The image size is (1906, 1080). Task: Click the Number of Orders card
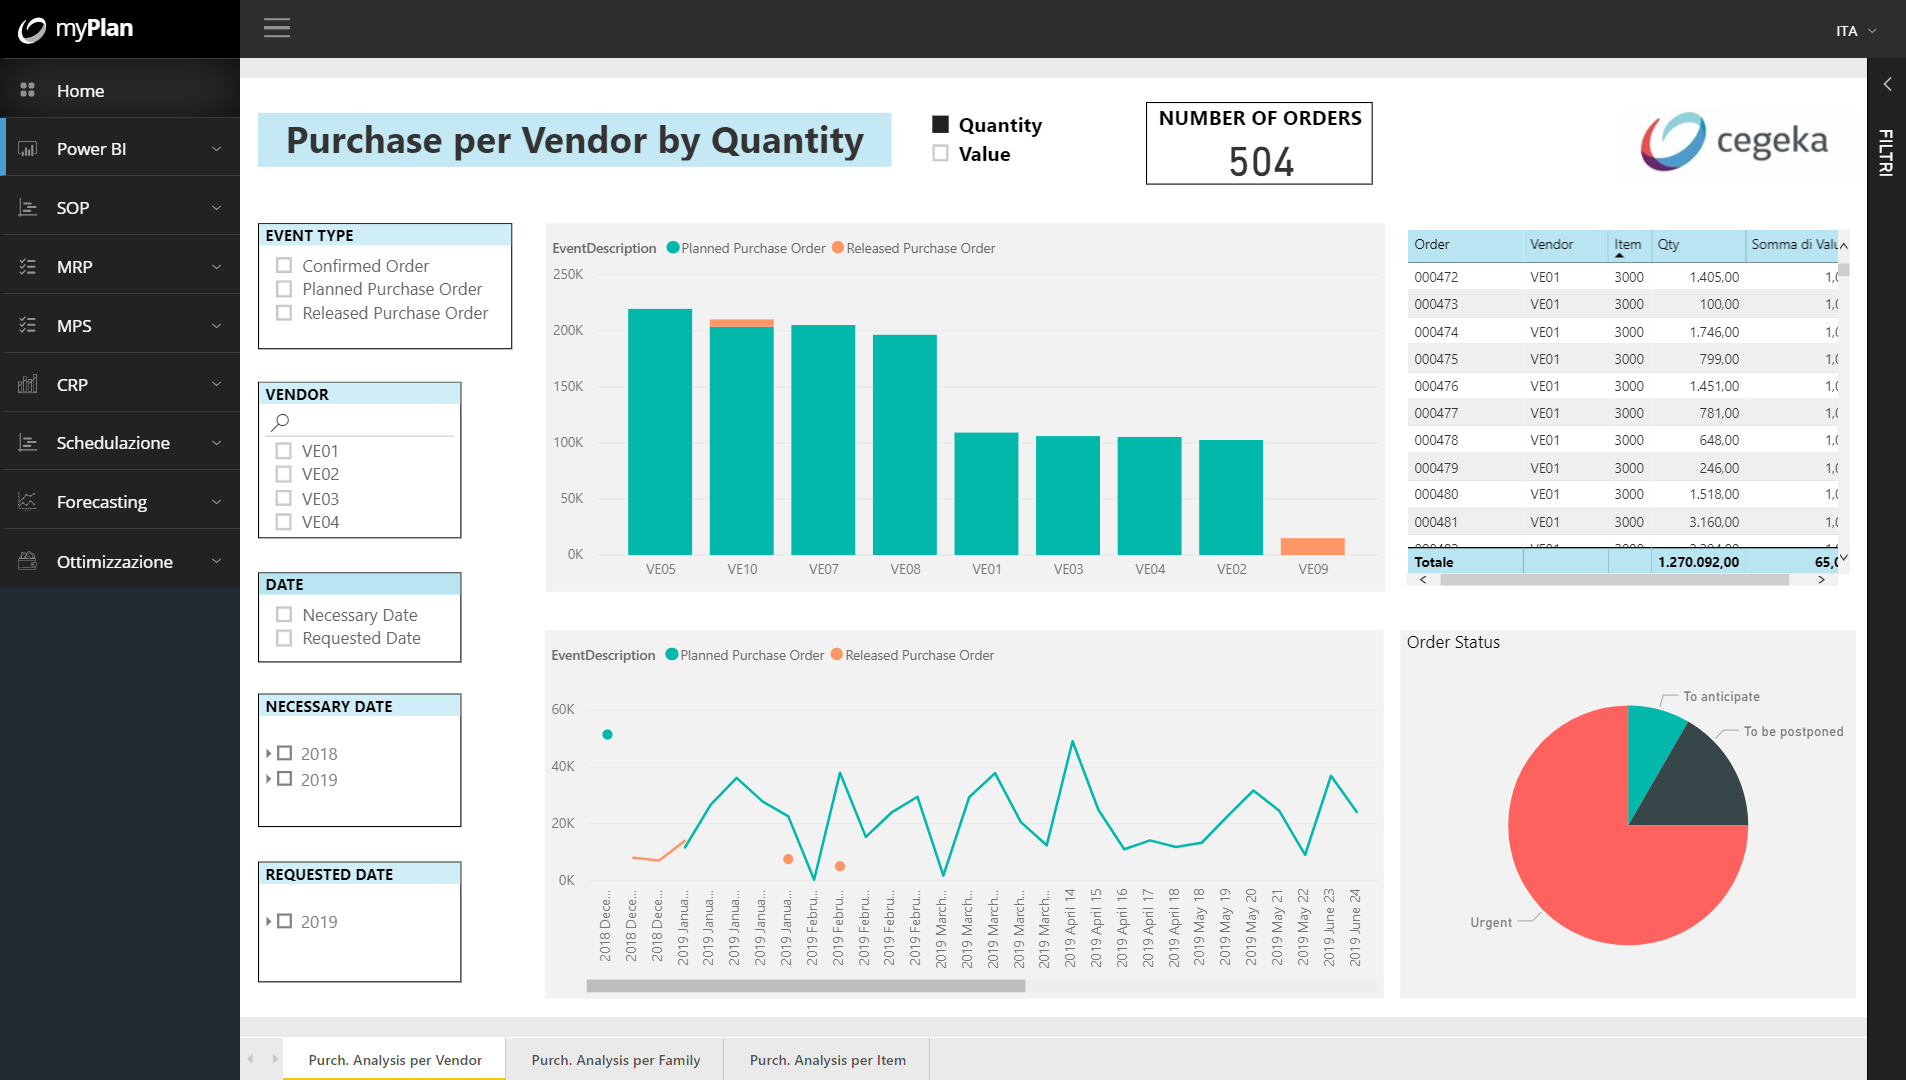[x=1259, y=143]
